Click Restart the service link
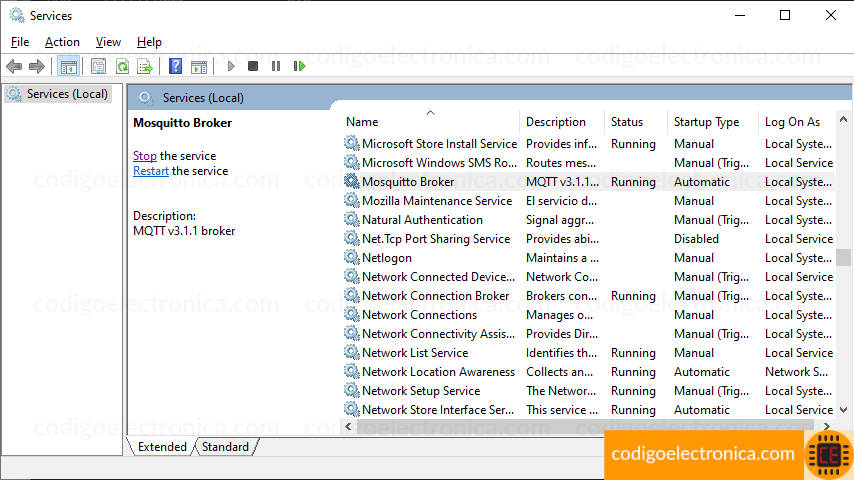This screenshot has width=854, height=480. click(151, 171)
